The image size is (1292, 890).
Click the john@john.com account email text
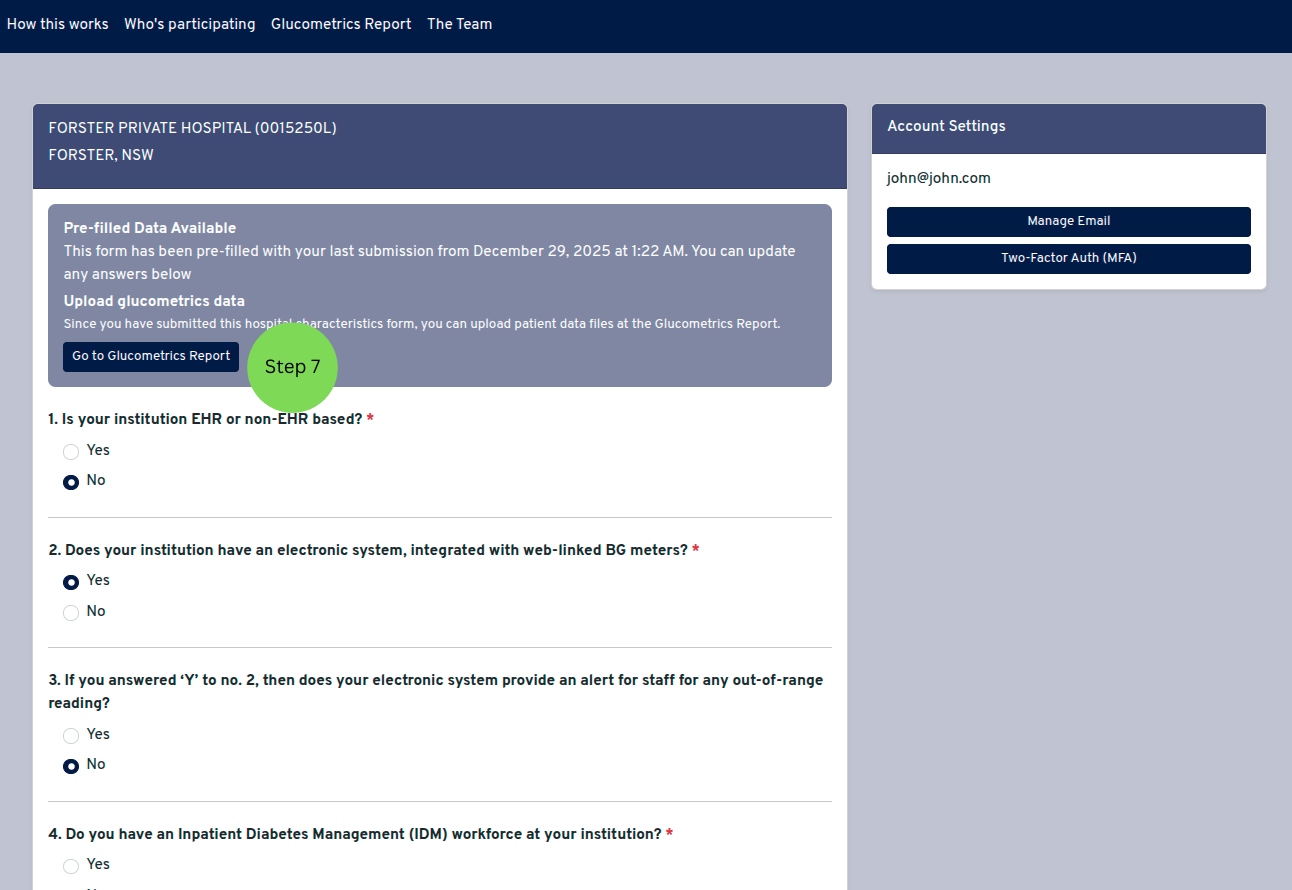[x=938, y=178]
